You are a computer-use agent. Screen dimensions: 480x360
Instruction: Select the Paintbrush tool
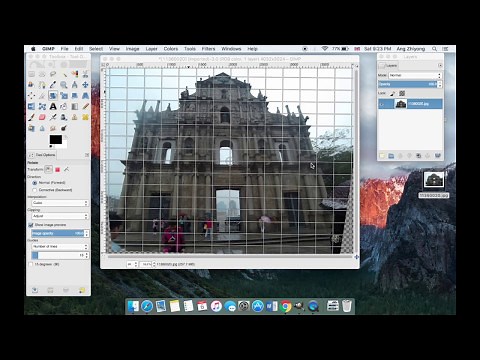pos(31,117)
